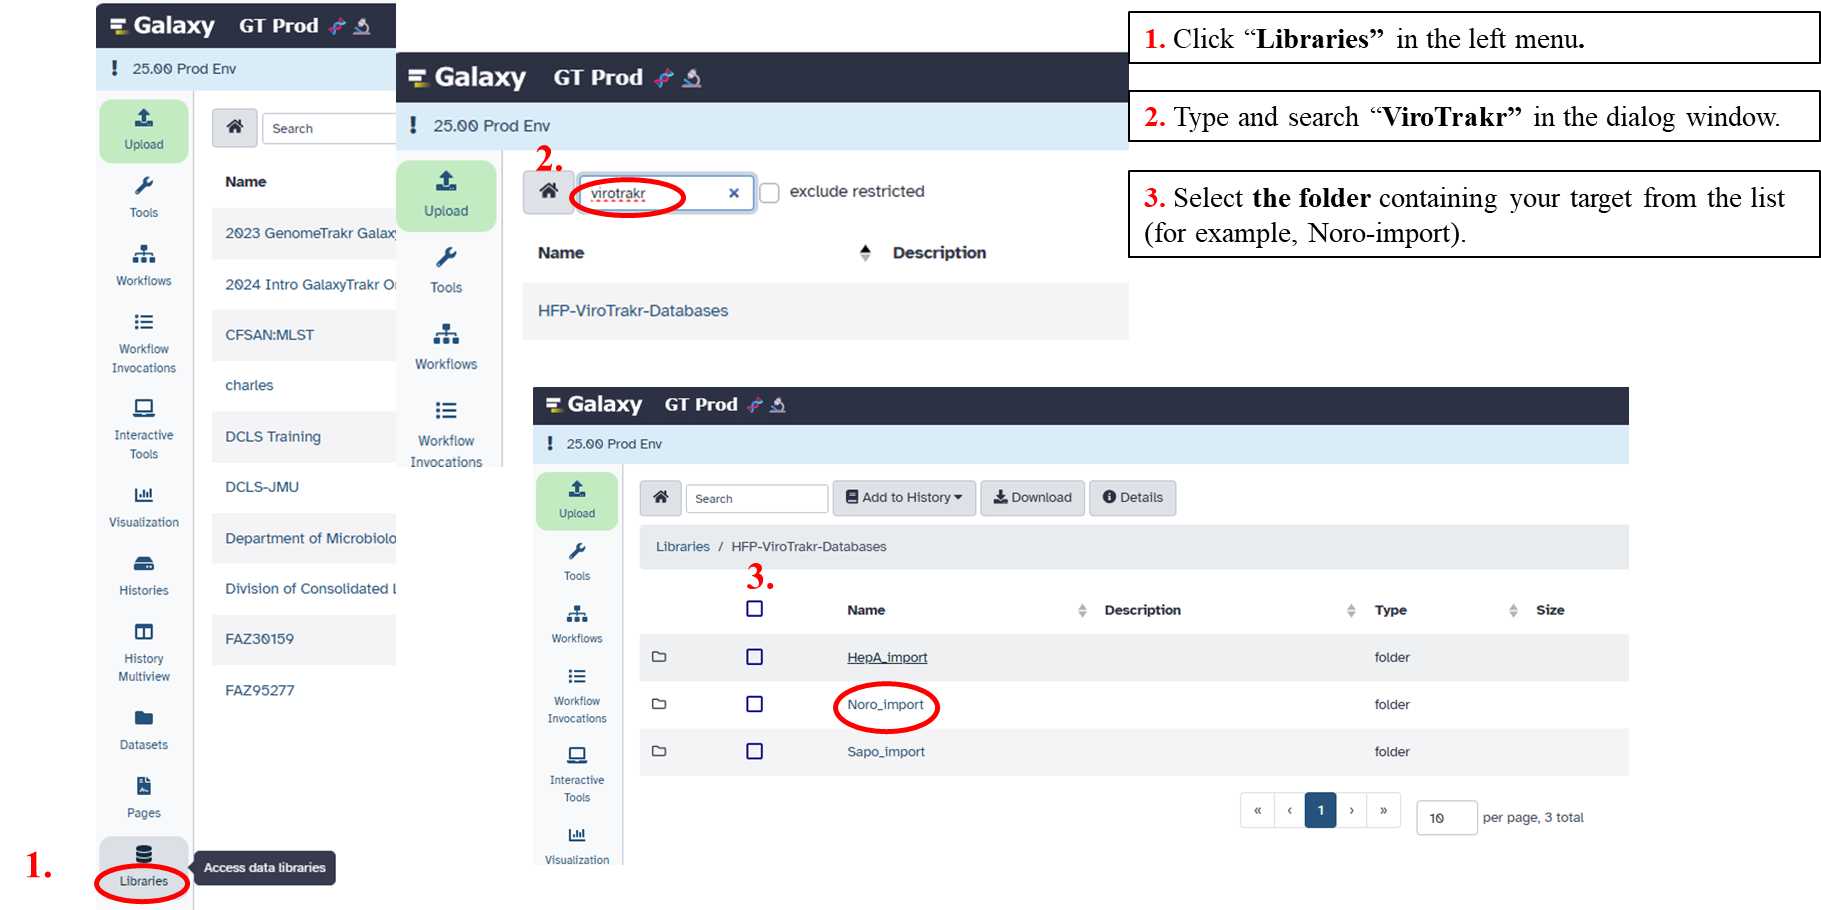Open the HepA_import folder icon
The width and height of the screenshot is (1821, 910).
659,657
